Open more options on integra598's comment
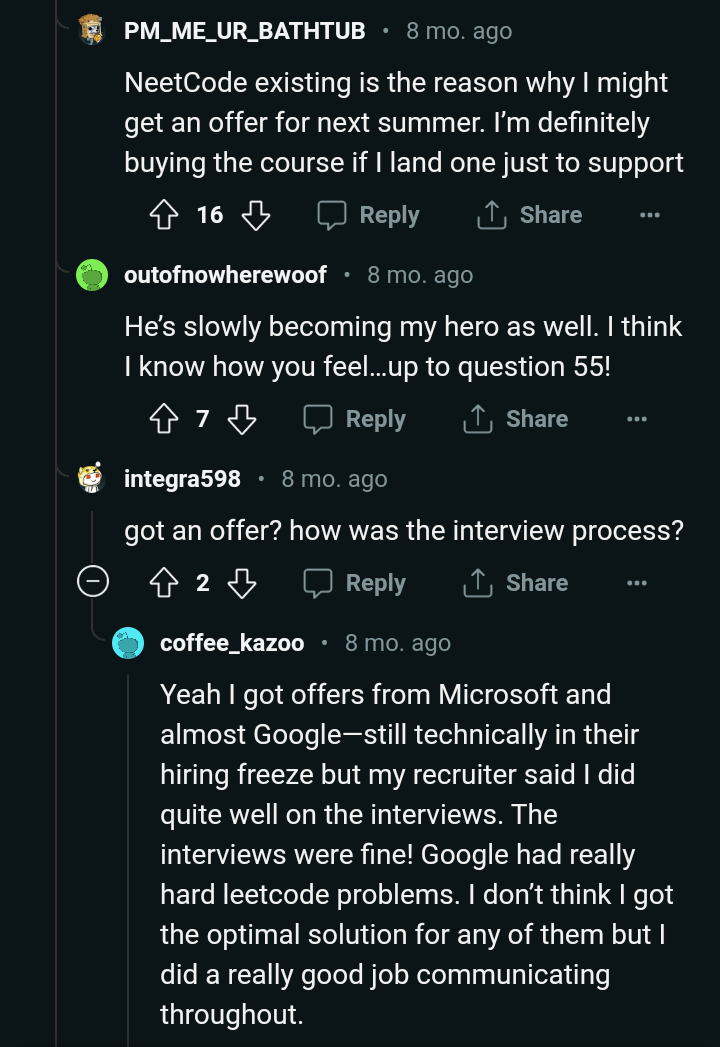The height and width of the screenshot is (1047, 720). [636, 583]
